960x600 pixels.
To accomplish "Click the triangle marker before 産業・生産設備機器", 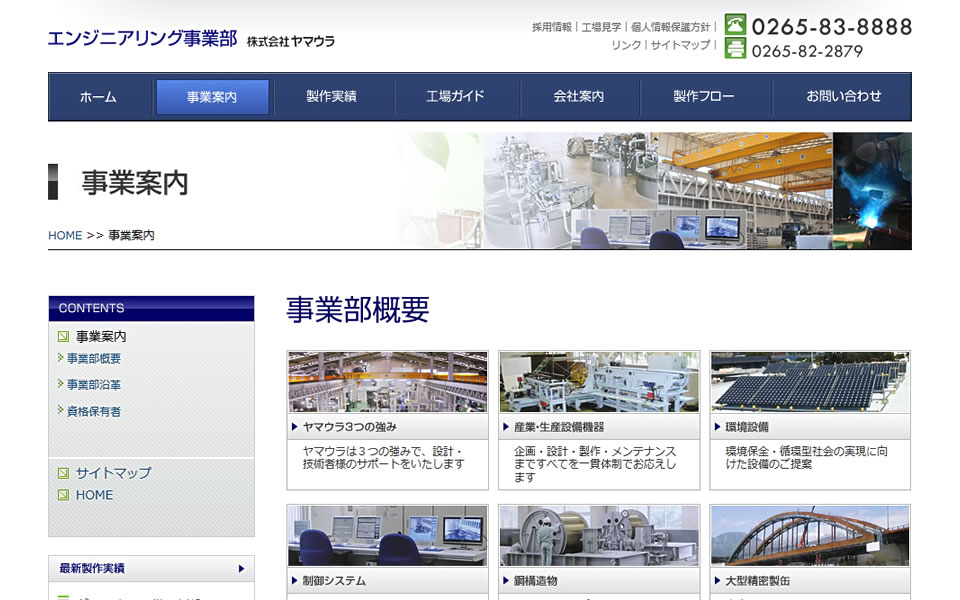I will [x=506, y=427].
